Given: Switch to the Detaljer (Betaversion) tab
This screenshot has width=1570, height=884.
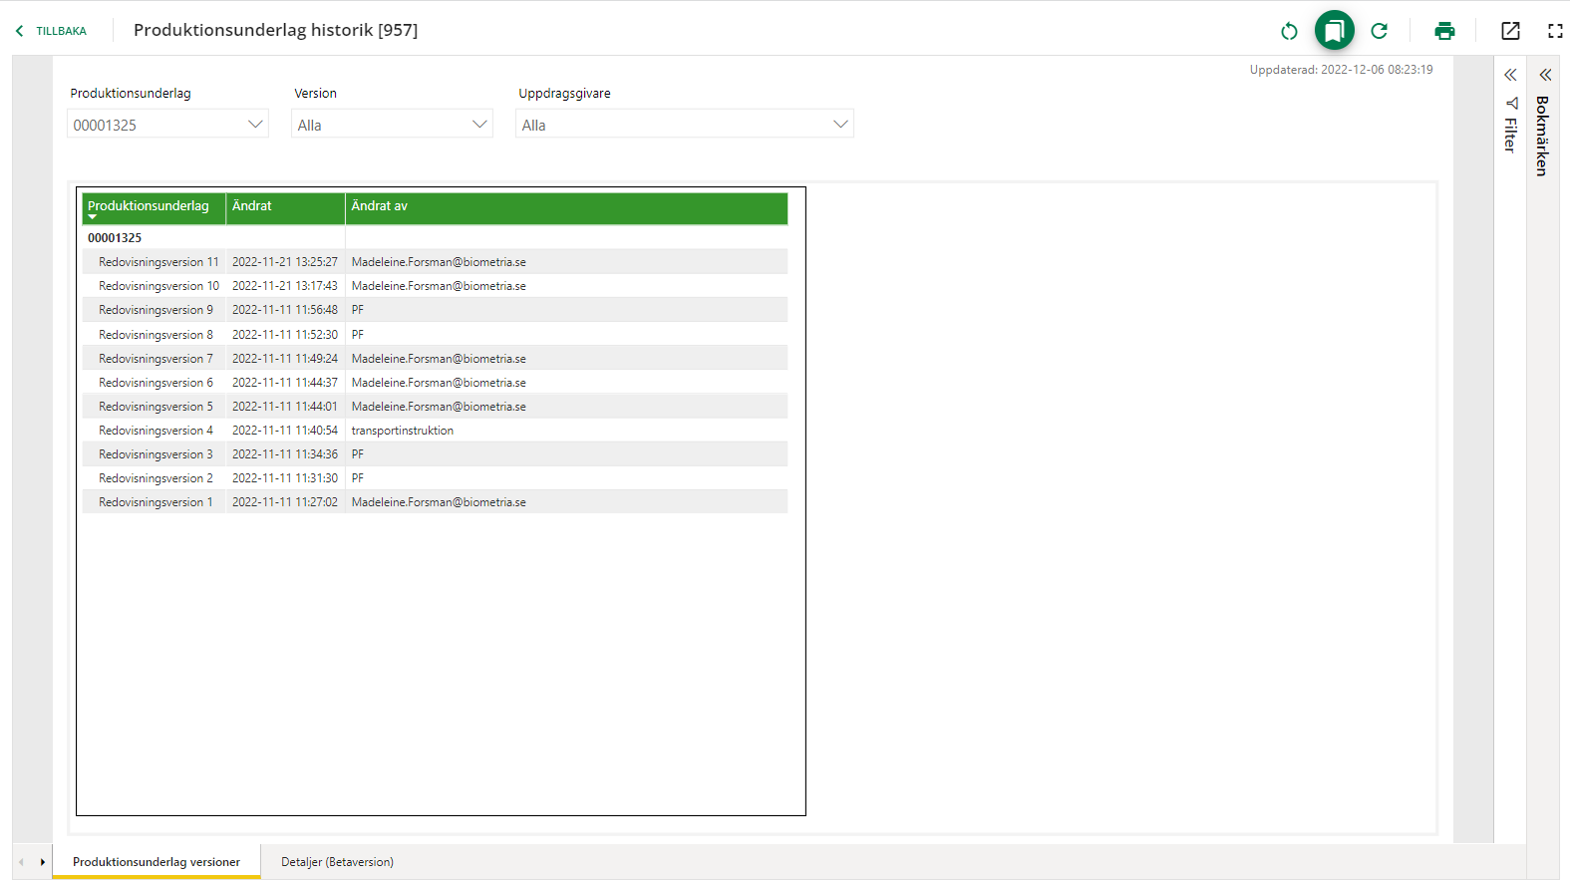Looking at the screenshot, I should pos(337,862).
